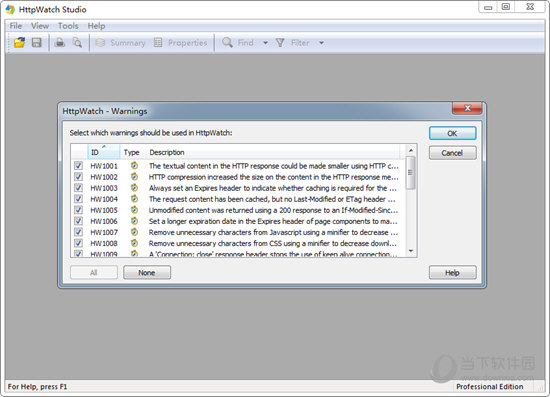Screen dimensions: 550x397
Task: Click the Save disk icon in the toolbar
Action: pos(36,43)
